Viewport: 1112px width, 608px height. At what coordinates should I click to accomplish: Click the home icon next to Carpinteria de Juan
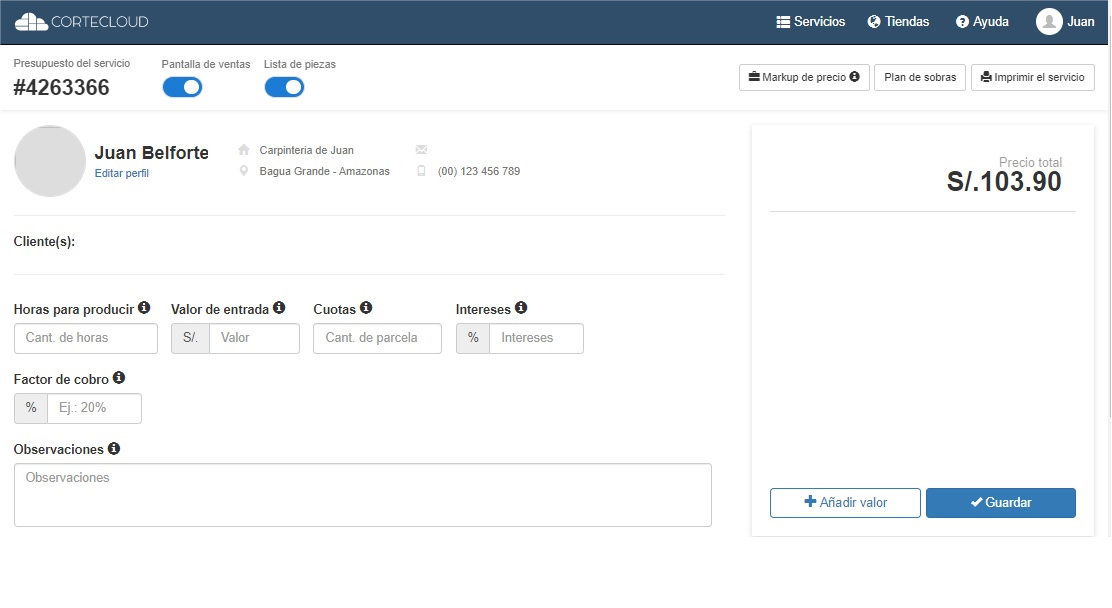(244, 150)
